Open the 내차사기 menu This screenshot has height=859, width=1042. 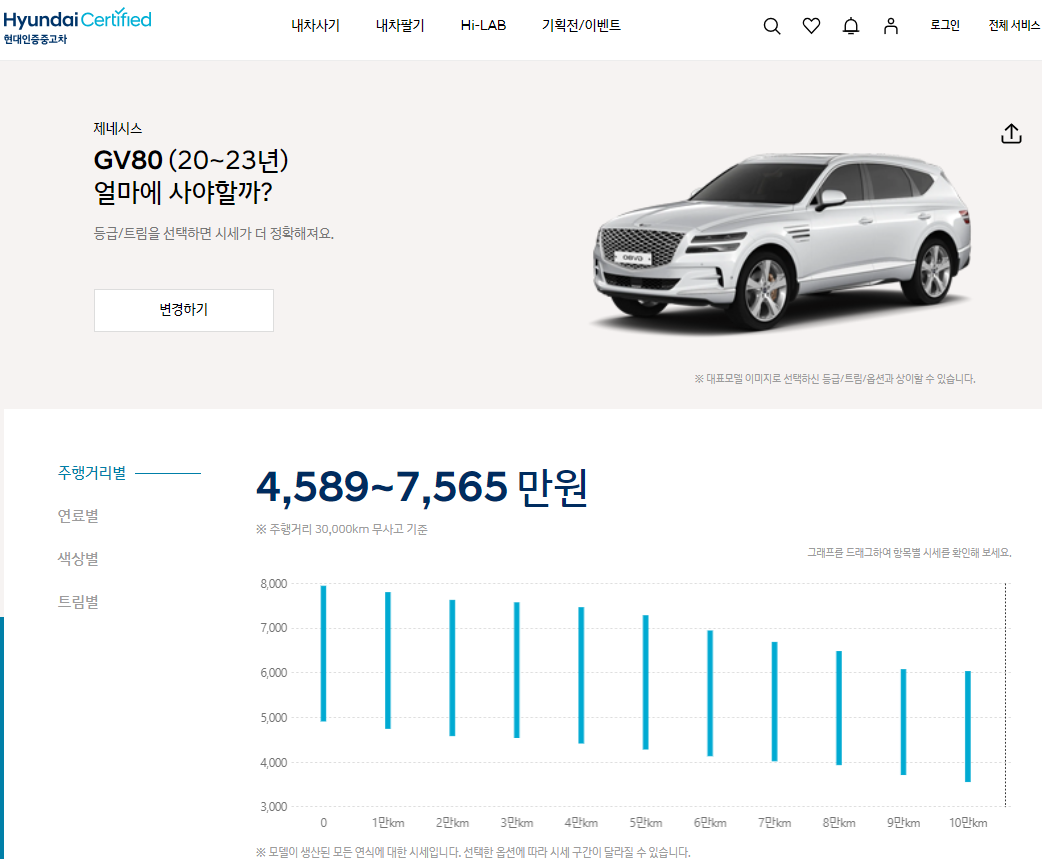(x=316, y=25)
